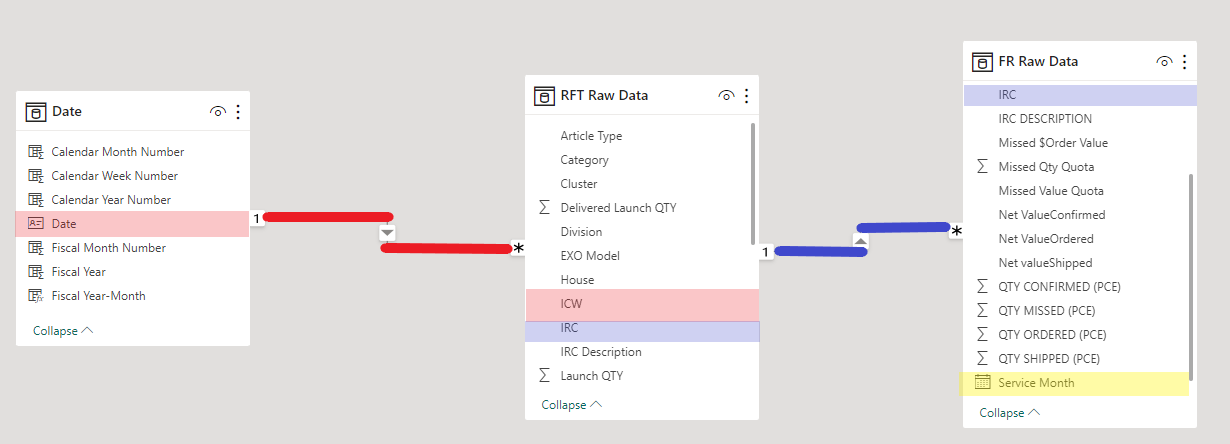Click sigma icon beside Missed Qty Quota
This screenshot has height=444, width=1230.
point(983,167)
